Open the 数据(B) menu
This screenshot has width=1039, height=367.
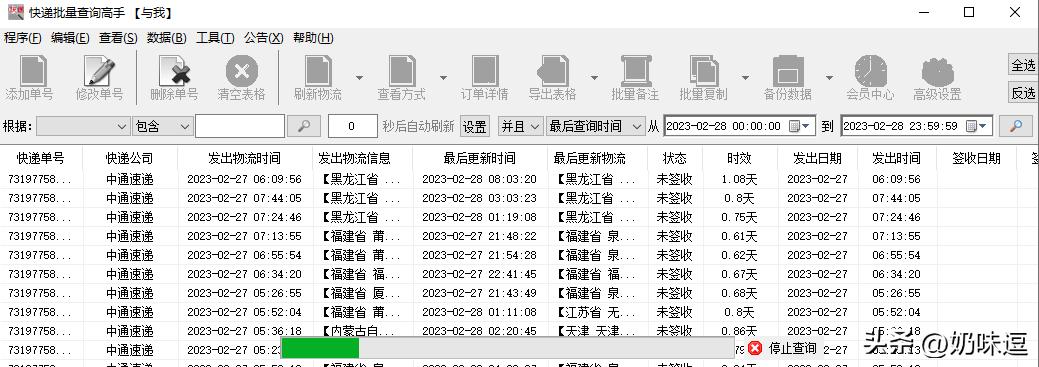pyautogui.click(x=167, y=38)
